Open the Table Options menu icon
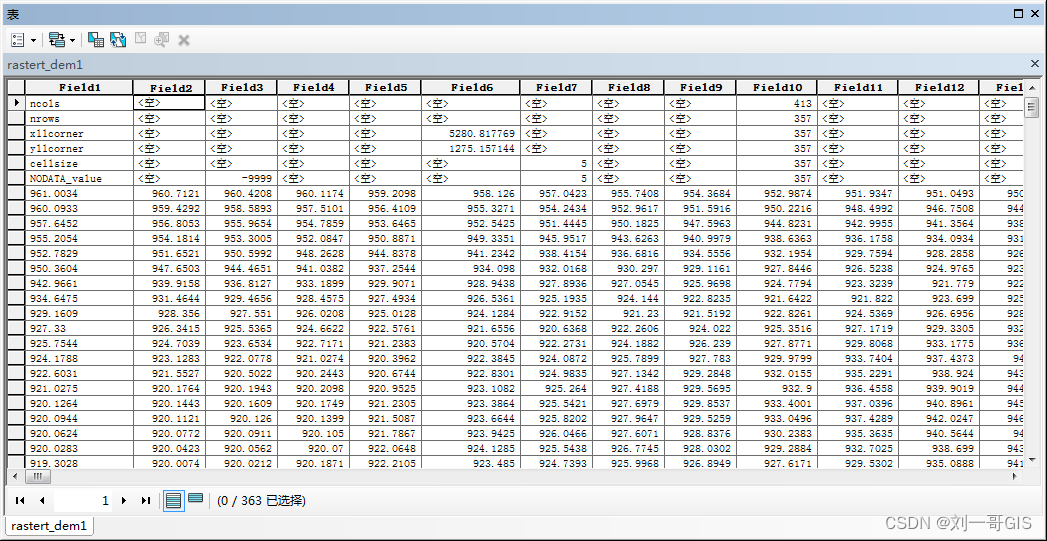Screen dimensions: 1047x541 [17, 40]
